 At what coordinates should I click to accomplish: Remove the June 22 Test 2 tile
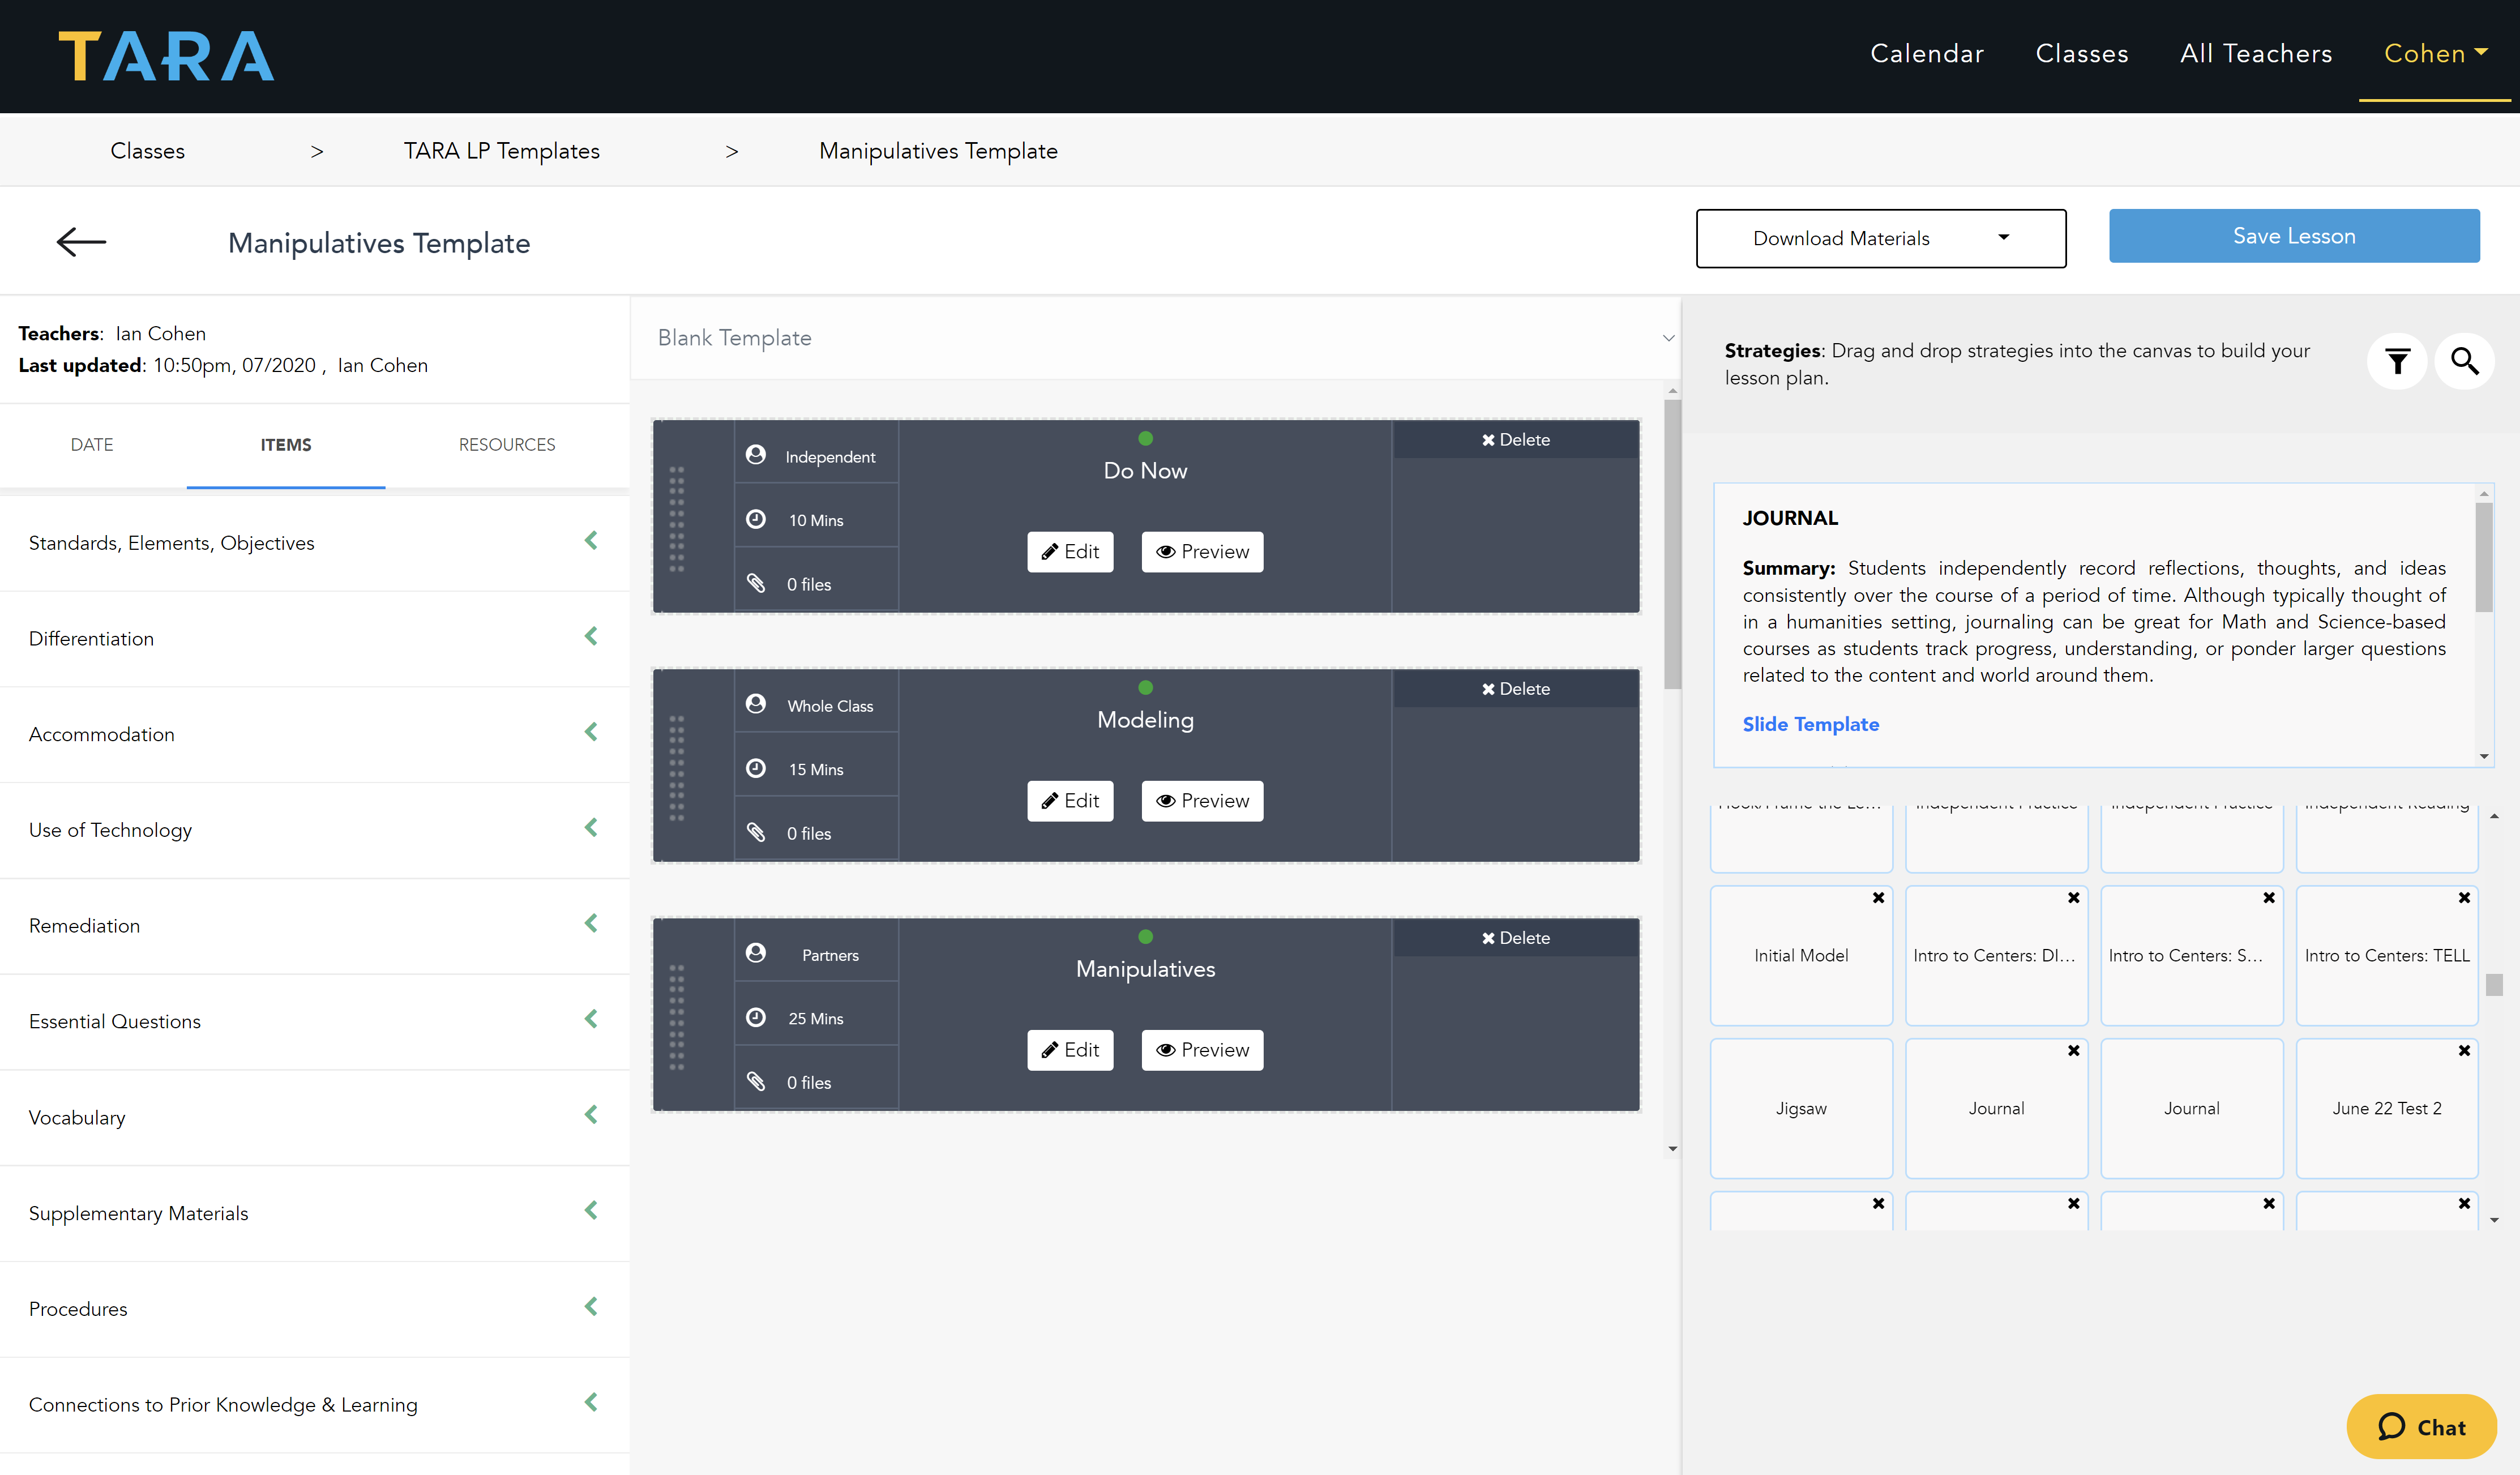(2464, 1050)
